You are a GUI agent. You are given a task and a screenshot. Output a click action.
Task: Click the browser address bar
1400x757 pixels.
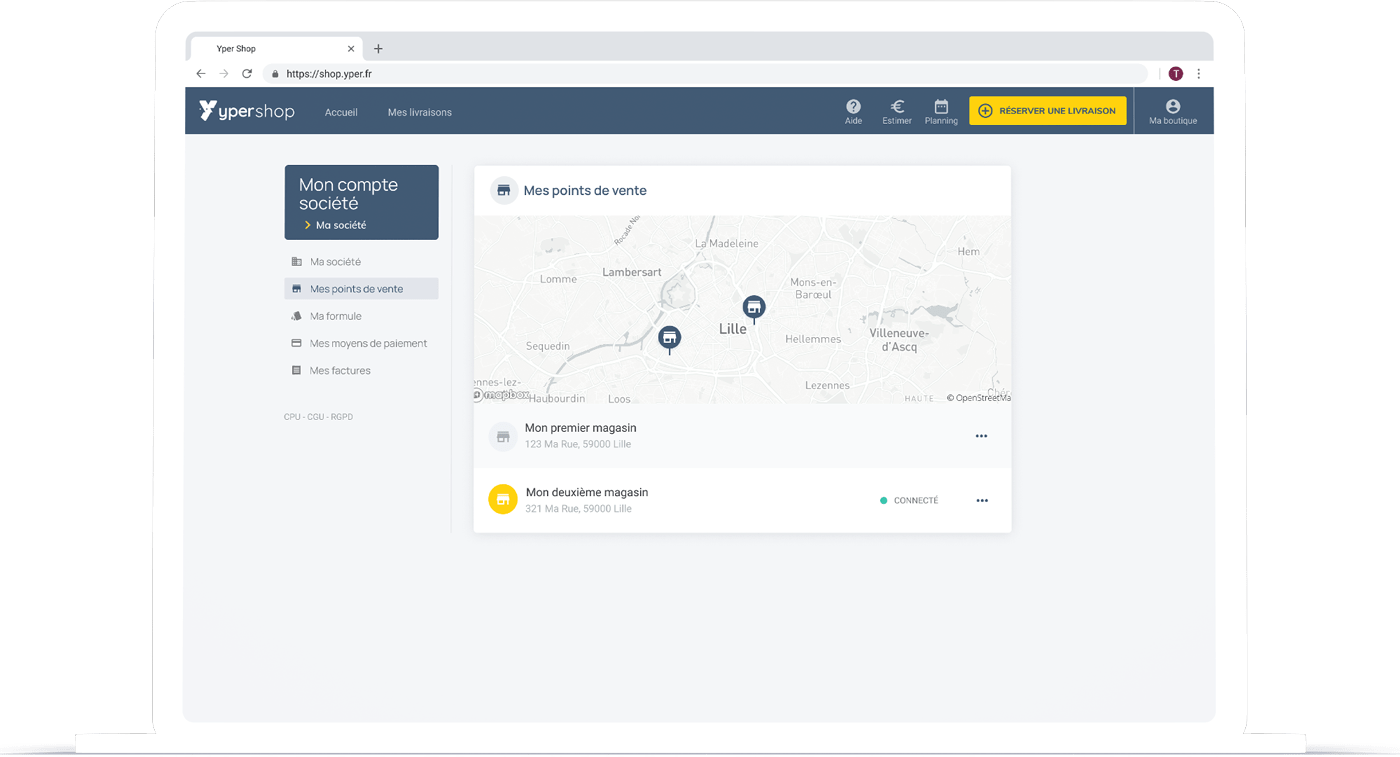tap(700, 74)
